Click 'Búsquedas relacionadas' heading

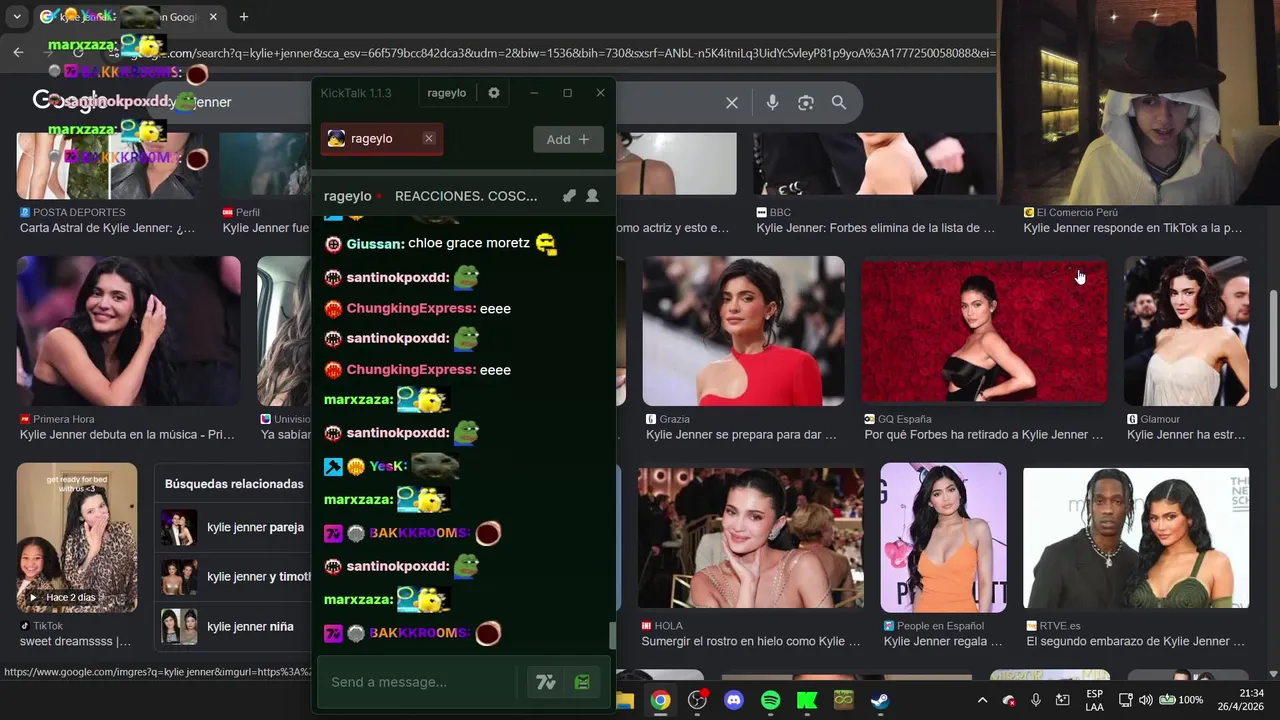234,484
